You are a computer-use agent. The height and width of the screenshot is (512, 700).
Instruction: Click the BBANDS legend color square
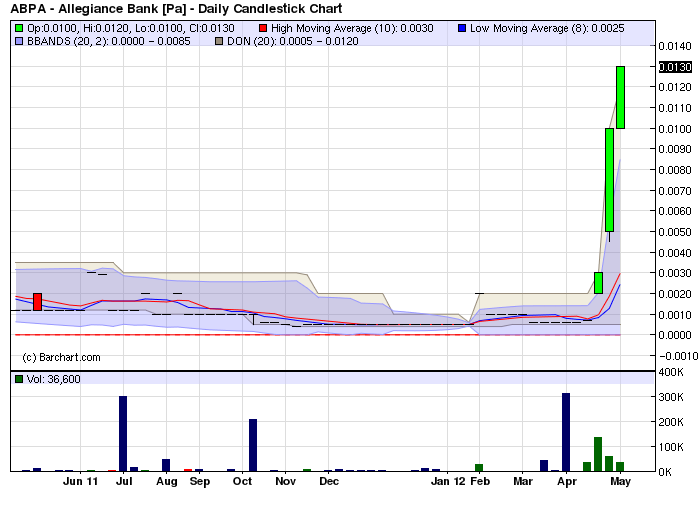(19, 41)
